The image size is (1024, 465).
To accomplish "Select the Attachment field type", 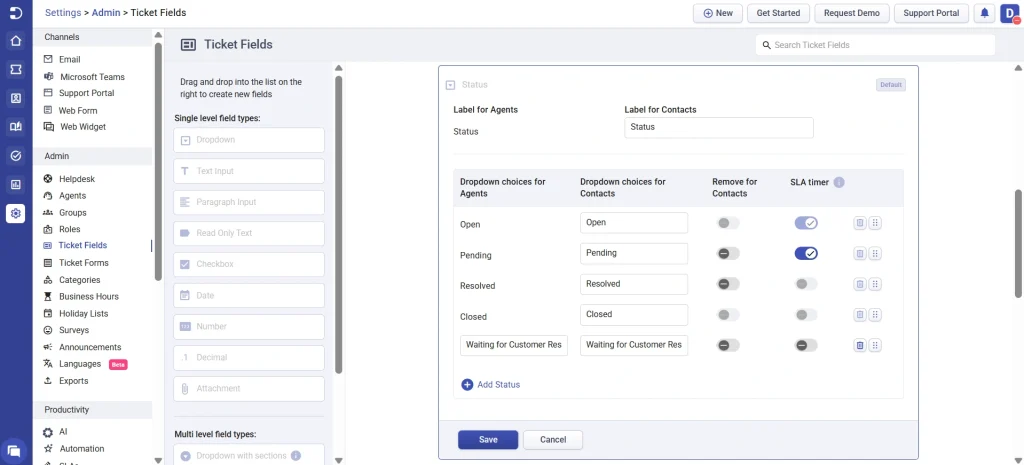I will click(249, 389).
